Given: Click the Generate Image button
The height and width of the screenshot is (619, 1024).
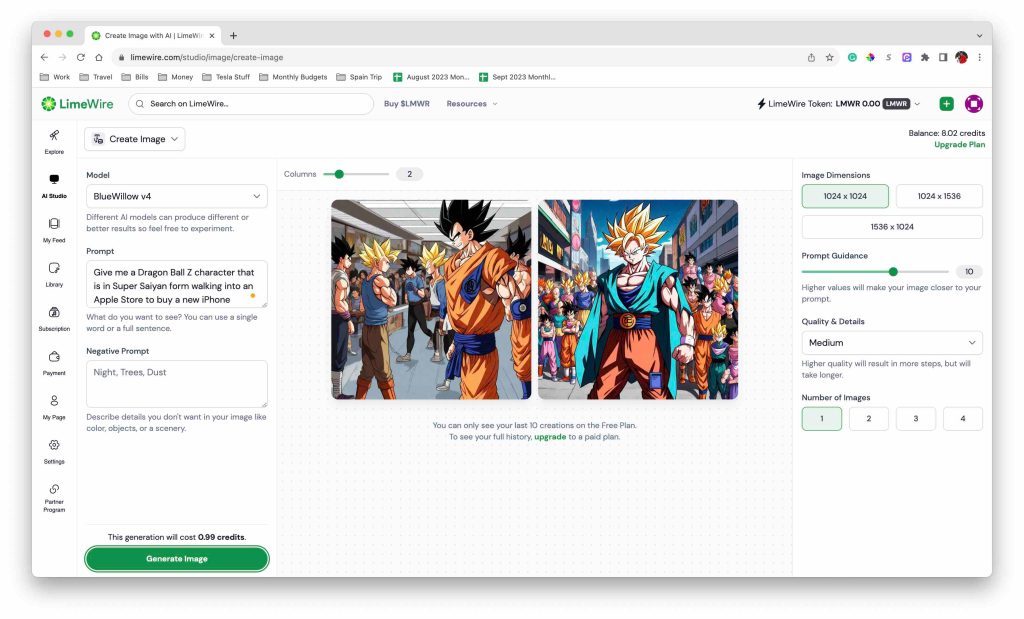Looking at the screenshot, I should [x=177, y=559].
